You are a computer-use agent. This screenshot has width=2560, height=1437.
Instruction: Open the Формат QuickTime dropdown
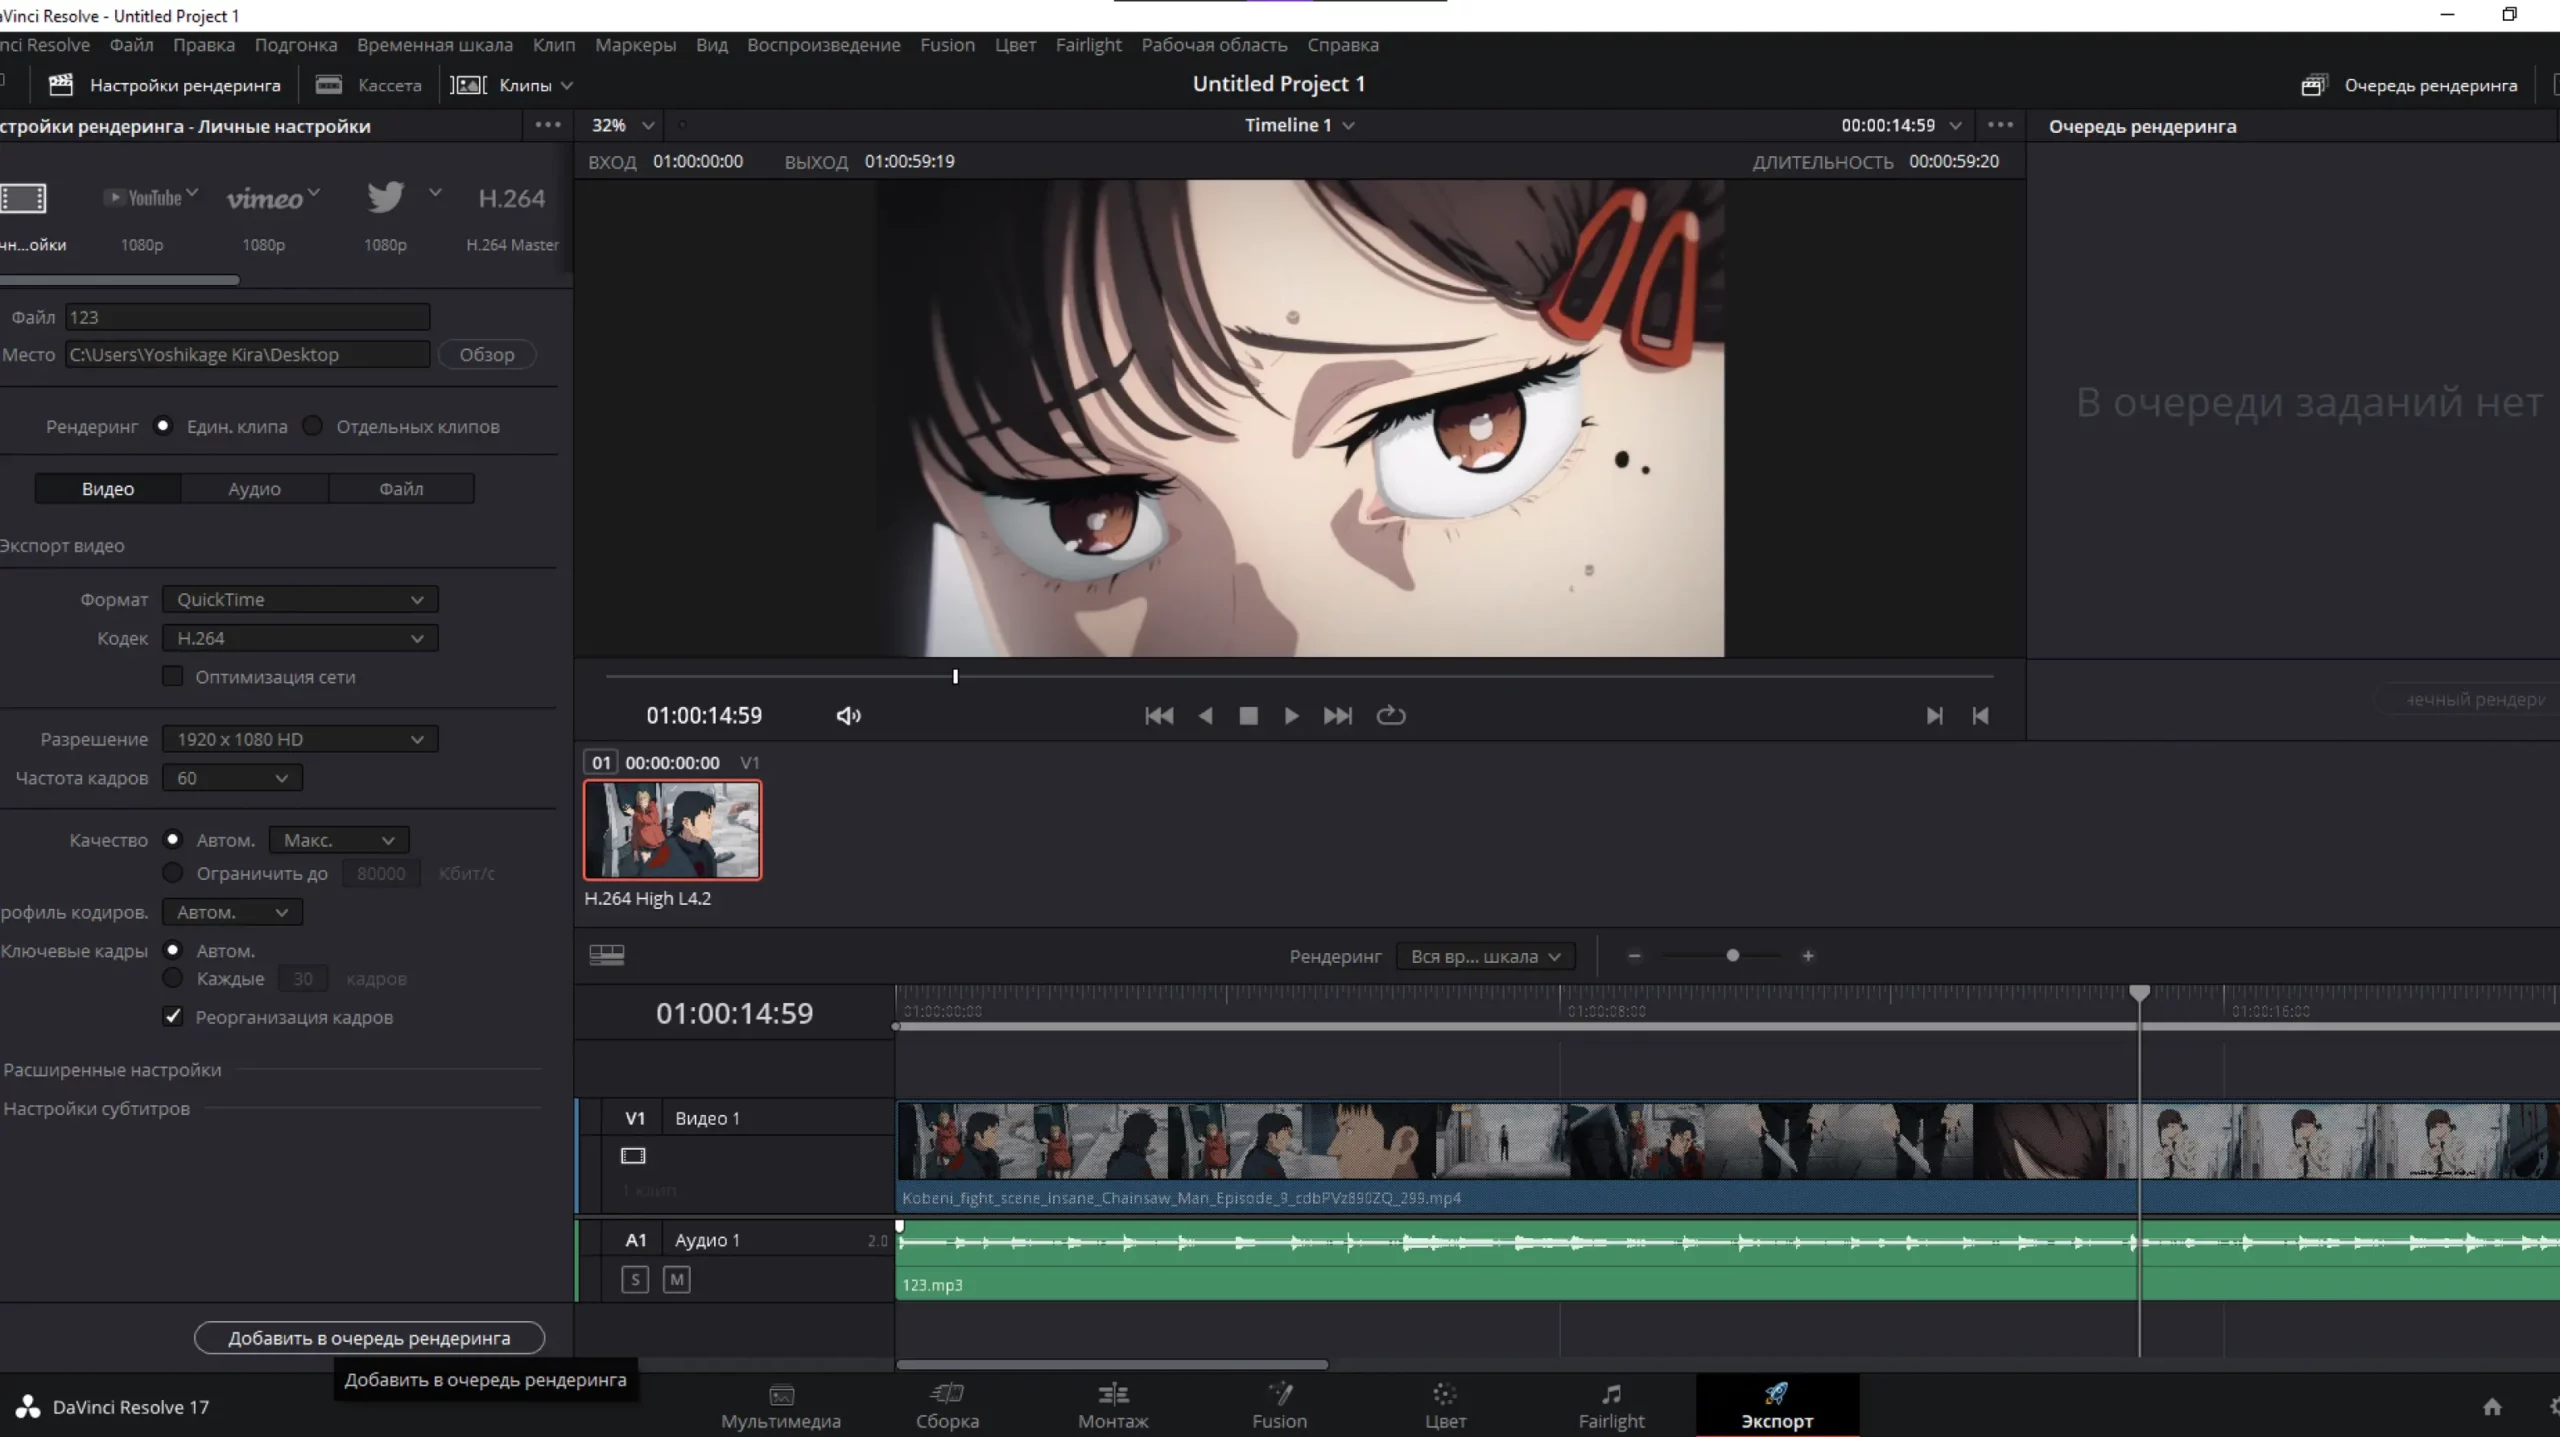[x=300, y=599]
